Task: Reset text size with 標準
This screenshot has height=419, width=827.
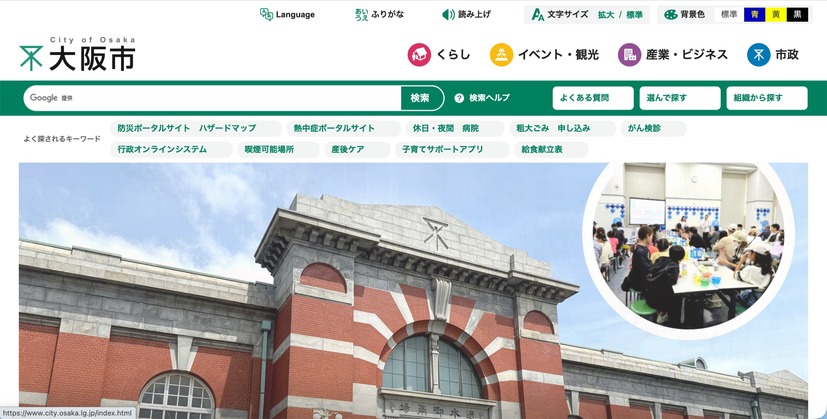Action: coord(634,15)
